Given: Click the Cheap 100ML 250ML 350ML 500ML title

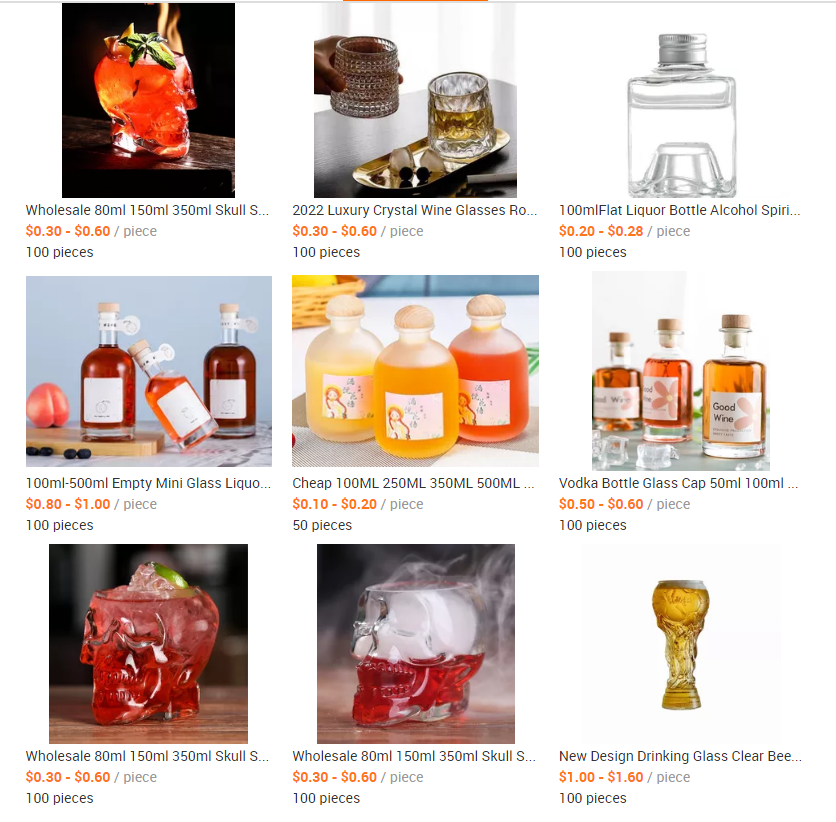Looking at the screenshot, I should tap(413, 483).
